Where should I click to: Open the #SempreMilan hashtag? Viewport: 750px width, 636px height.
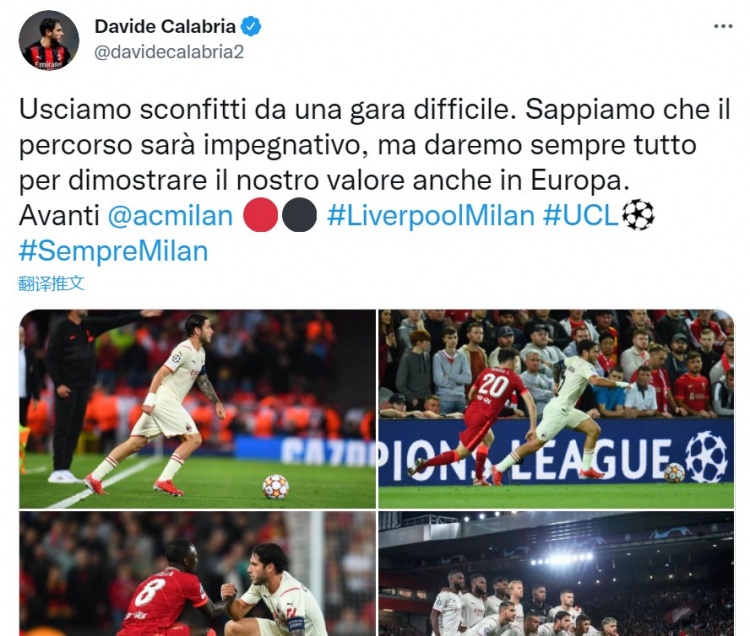[x=113, y=252]
